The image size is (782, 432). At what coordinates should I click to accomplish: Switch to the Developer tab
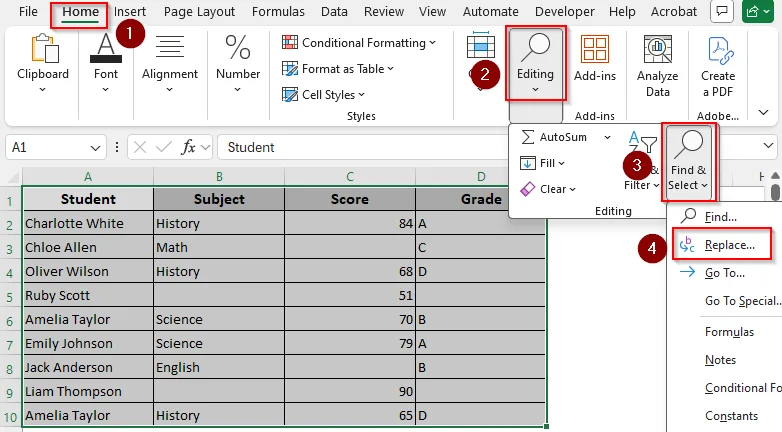(564, 11)
